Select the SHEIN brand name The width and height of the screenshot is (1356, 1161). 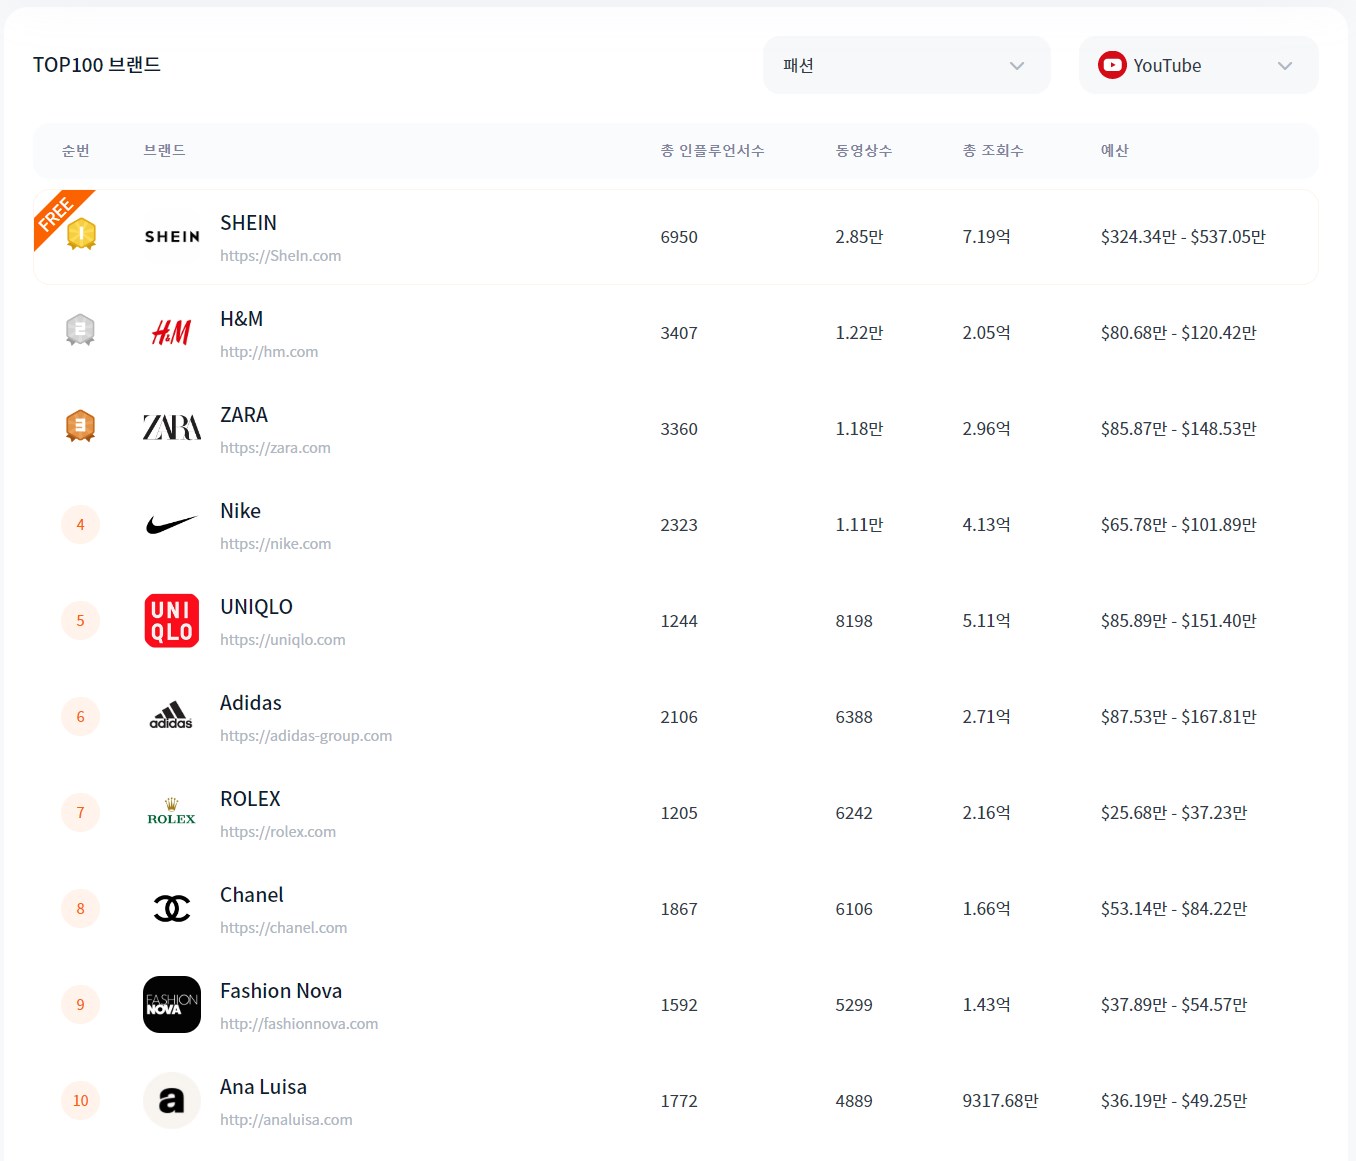(x=248, y=223)
